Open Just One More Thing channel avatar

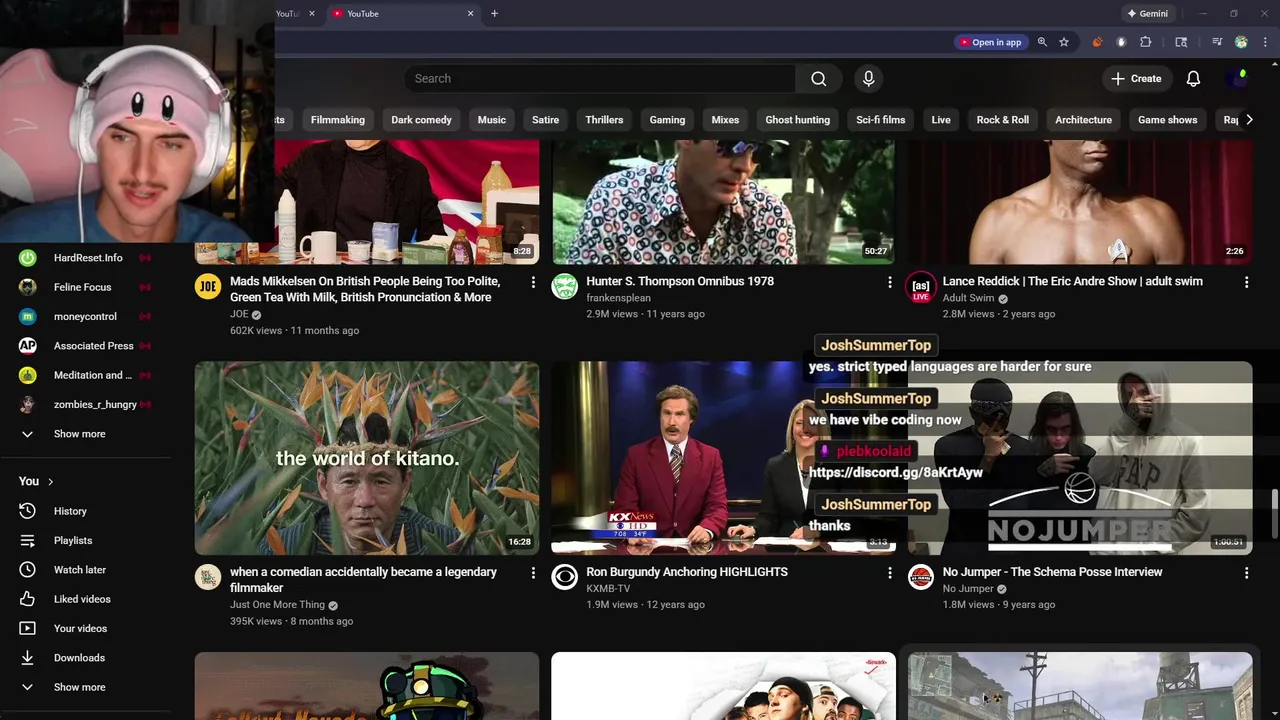tap(208, 577)
